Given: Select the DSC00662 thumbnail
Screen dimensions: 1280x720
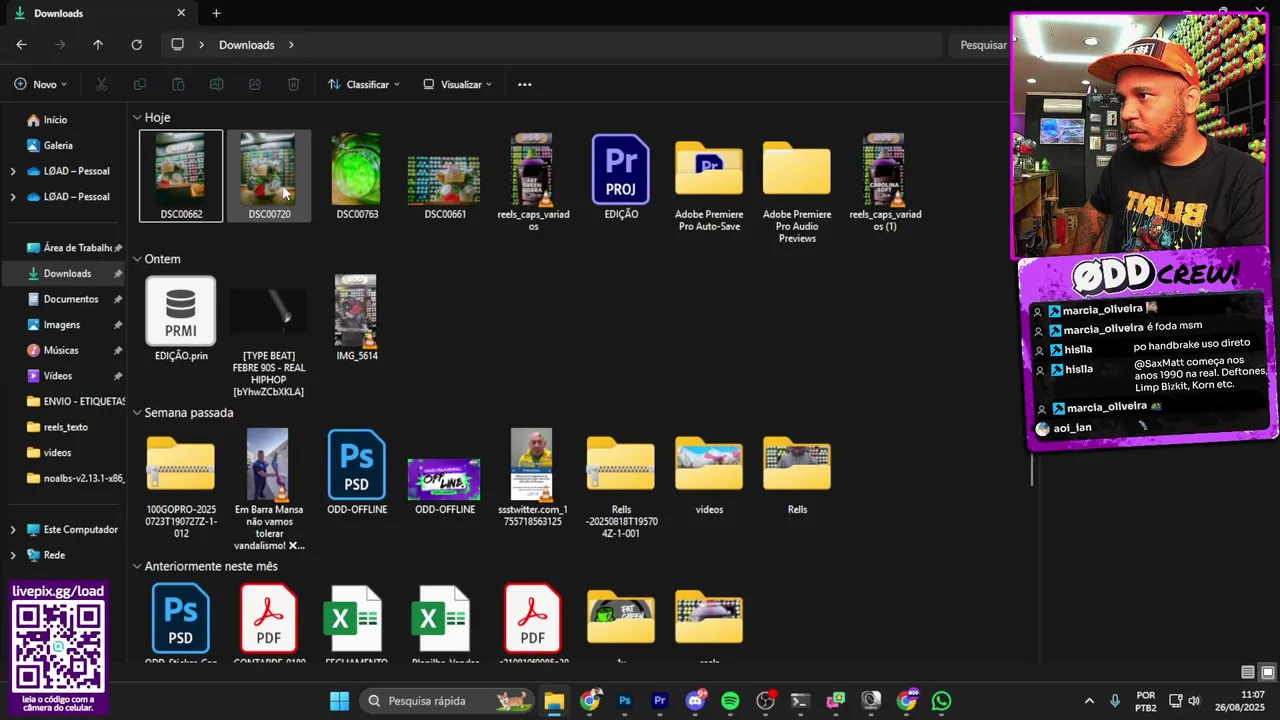Looking at the screenshot, I should [x=181, y=176].
